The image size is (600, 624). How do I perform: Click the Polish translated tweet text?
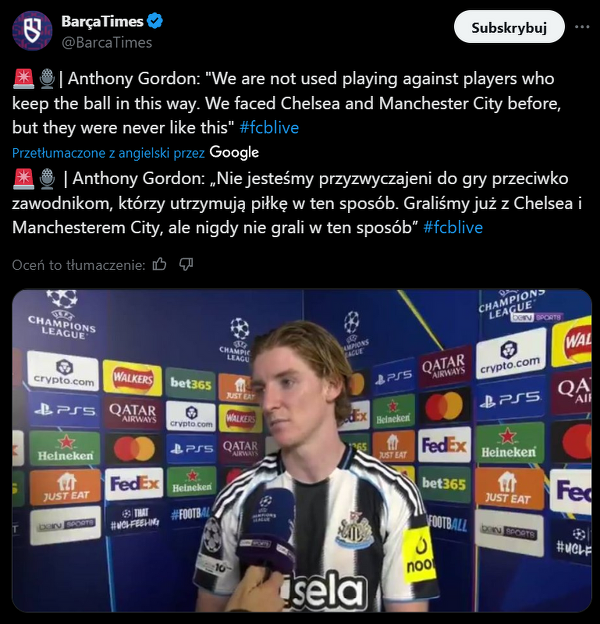tap(297, 203)
